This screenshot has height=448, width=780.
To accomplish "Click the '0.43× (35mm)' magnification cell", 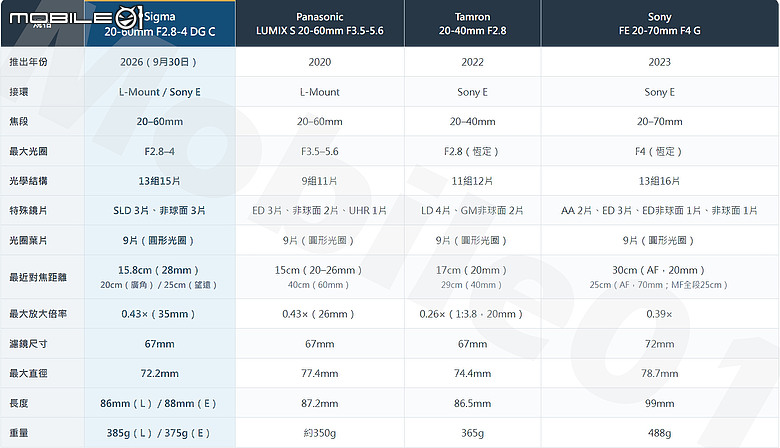I will (159, 314).
